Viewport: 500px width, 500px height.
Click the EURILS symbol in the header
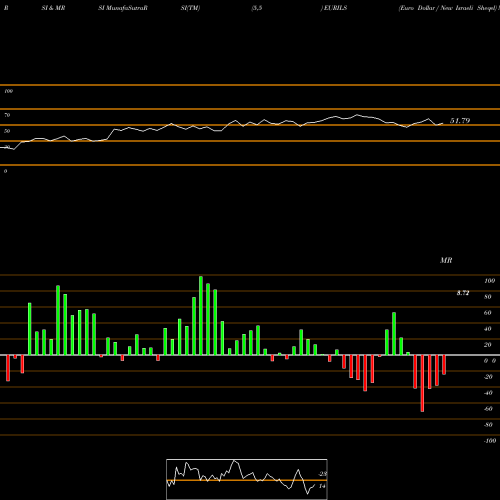coord(335,8)
